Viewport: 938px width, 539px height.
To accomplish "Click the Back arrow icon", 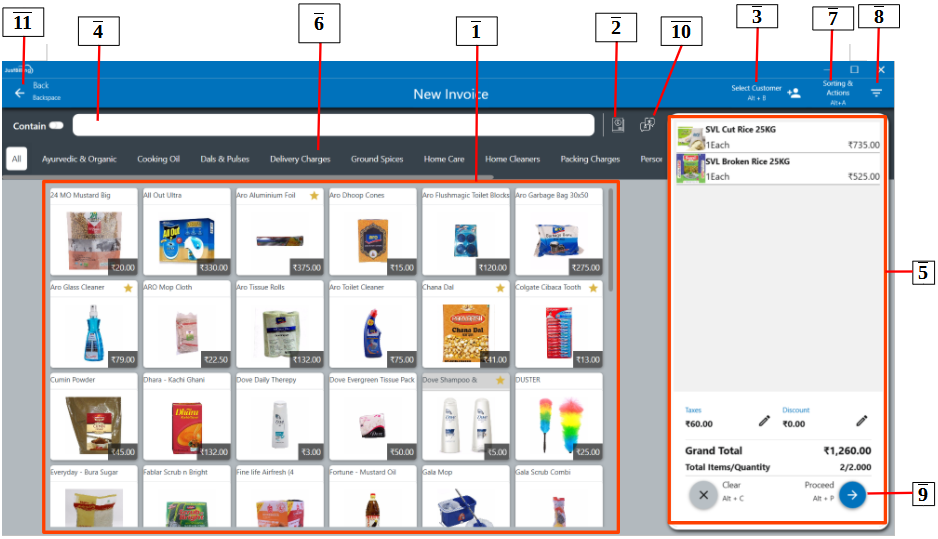I will (19, 92).
